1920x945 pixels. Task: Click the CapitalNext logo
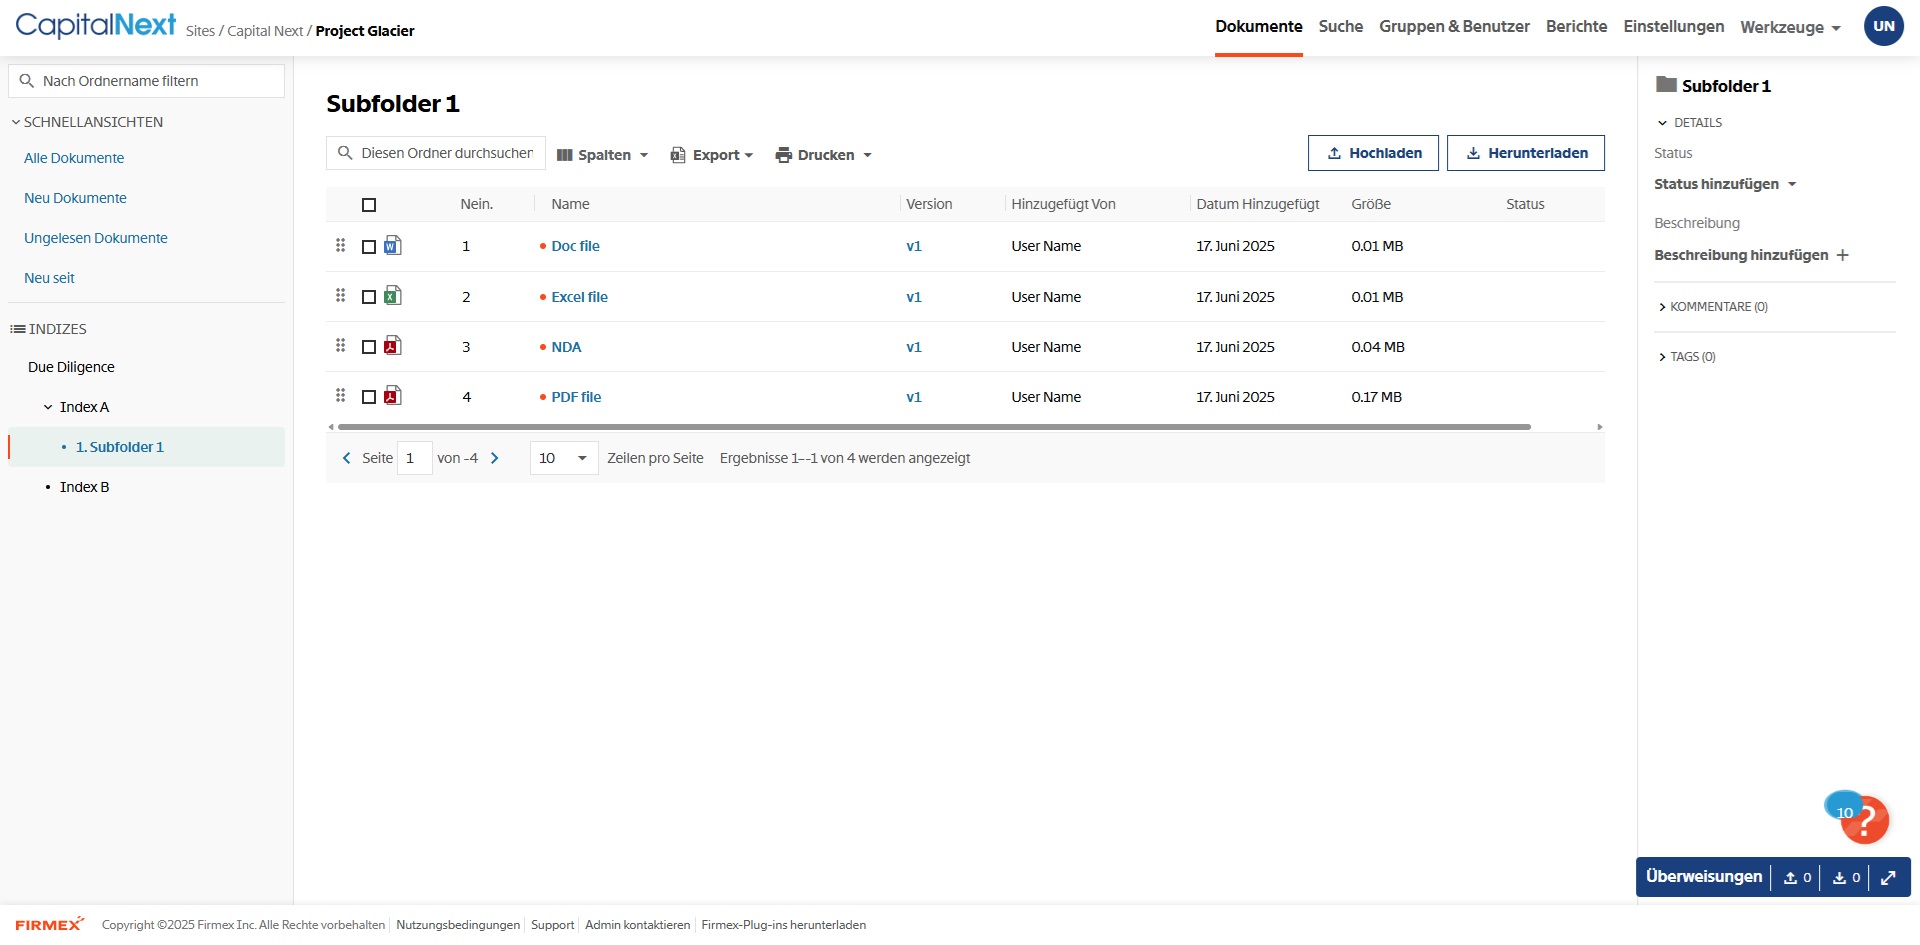tap(96, 25)
